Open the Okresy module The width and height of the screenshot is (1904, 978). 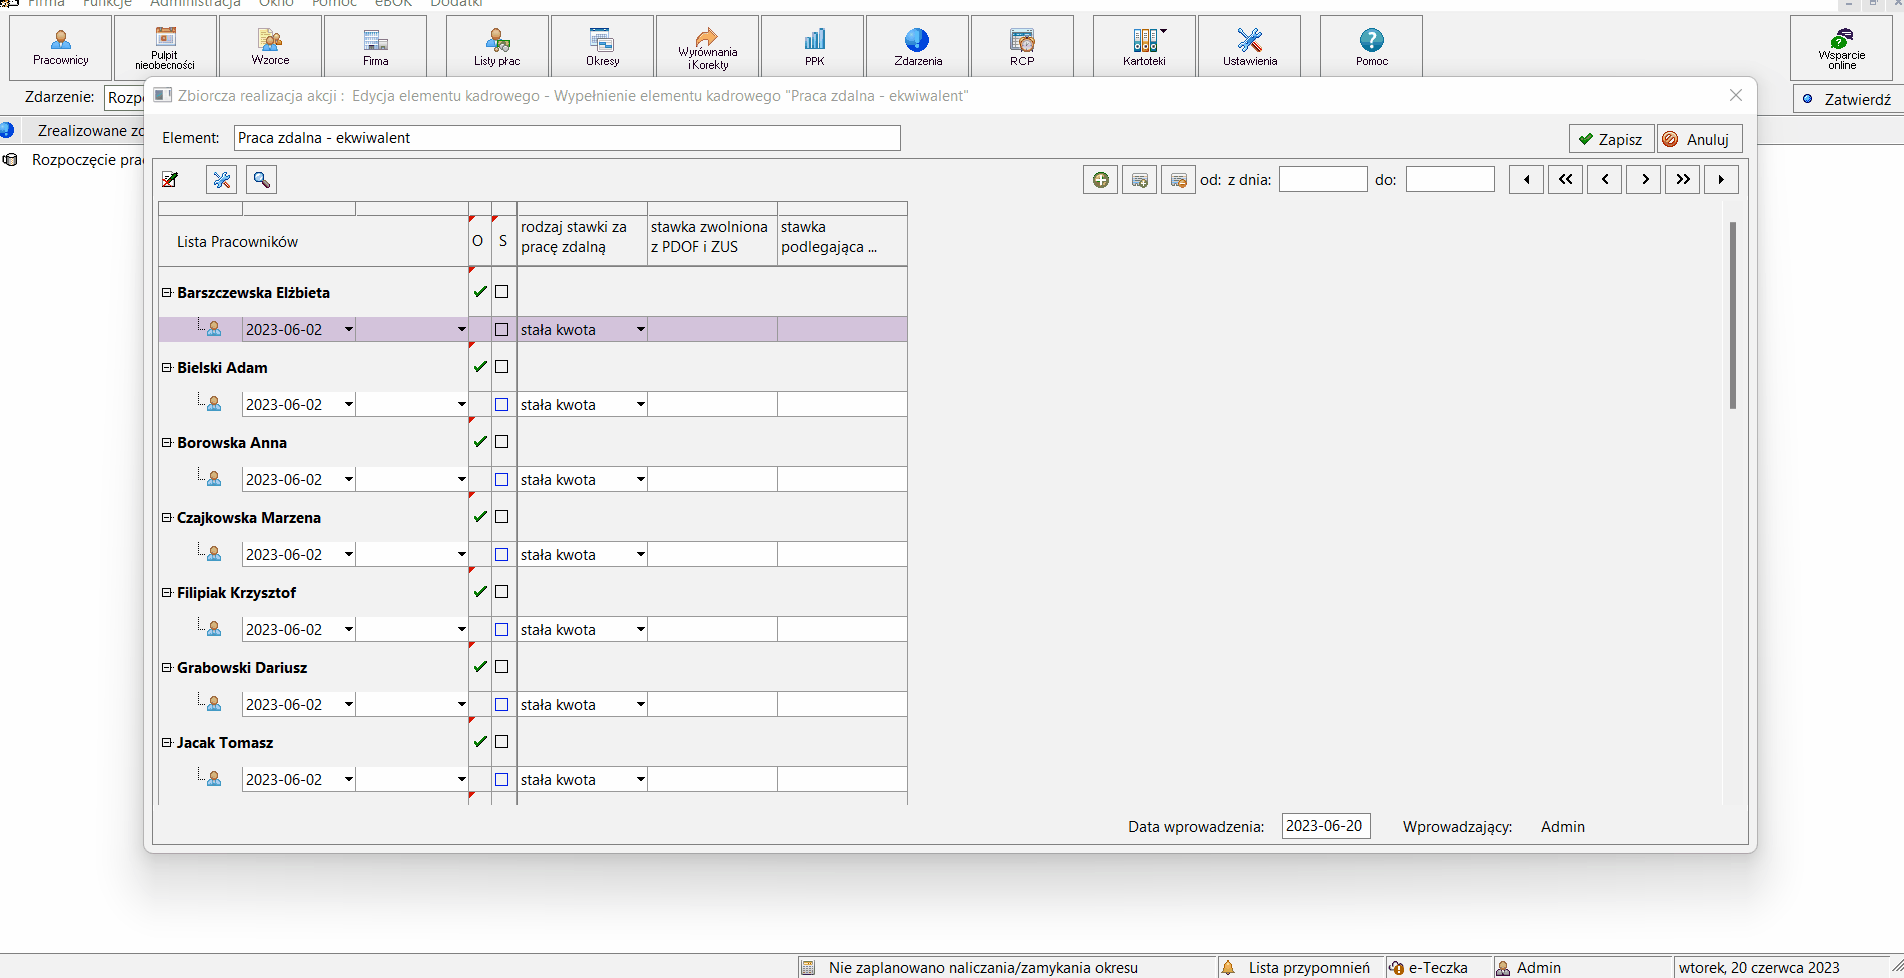tap(602, 47)
